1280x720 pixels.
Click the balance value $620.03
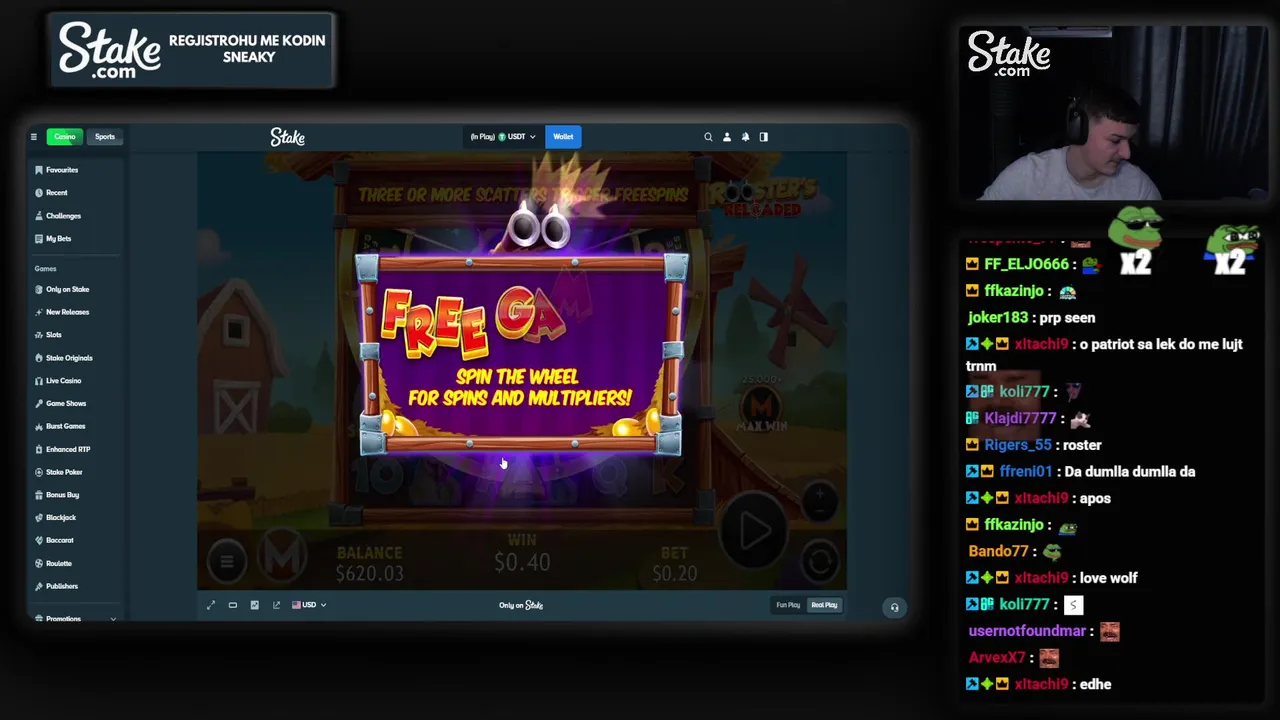tap(369, 574)
